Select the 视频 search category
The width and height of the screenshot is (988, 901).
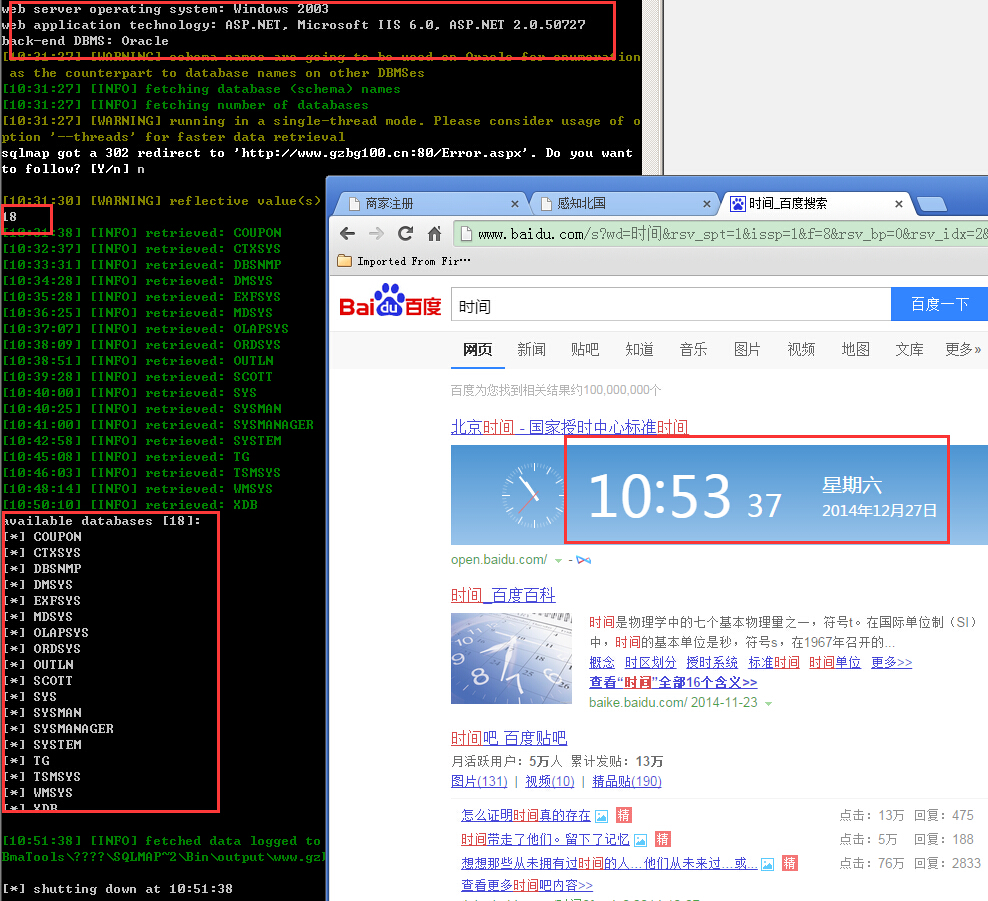tap(801, 350)
